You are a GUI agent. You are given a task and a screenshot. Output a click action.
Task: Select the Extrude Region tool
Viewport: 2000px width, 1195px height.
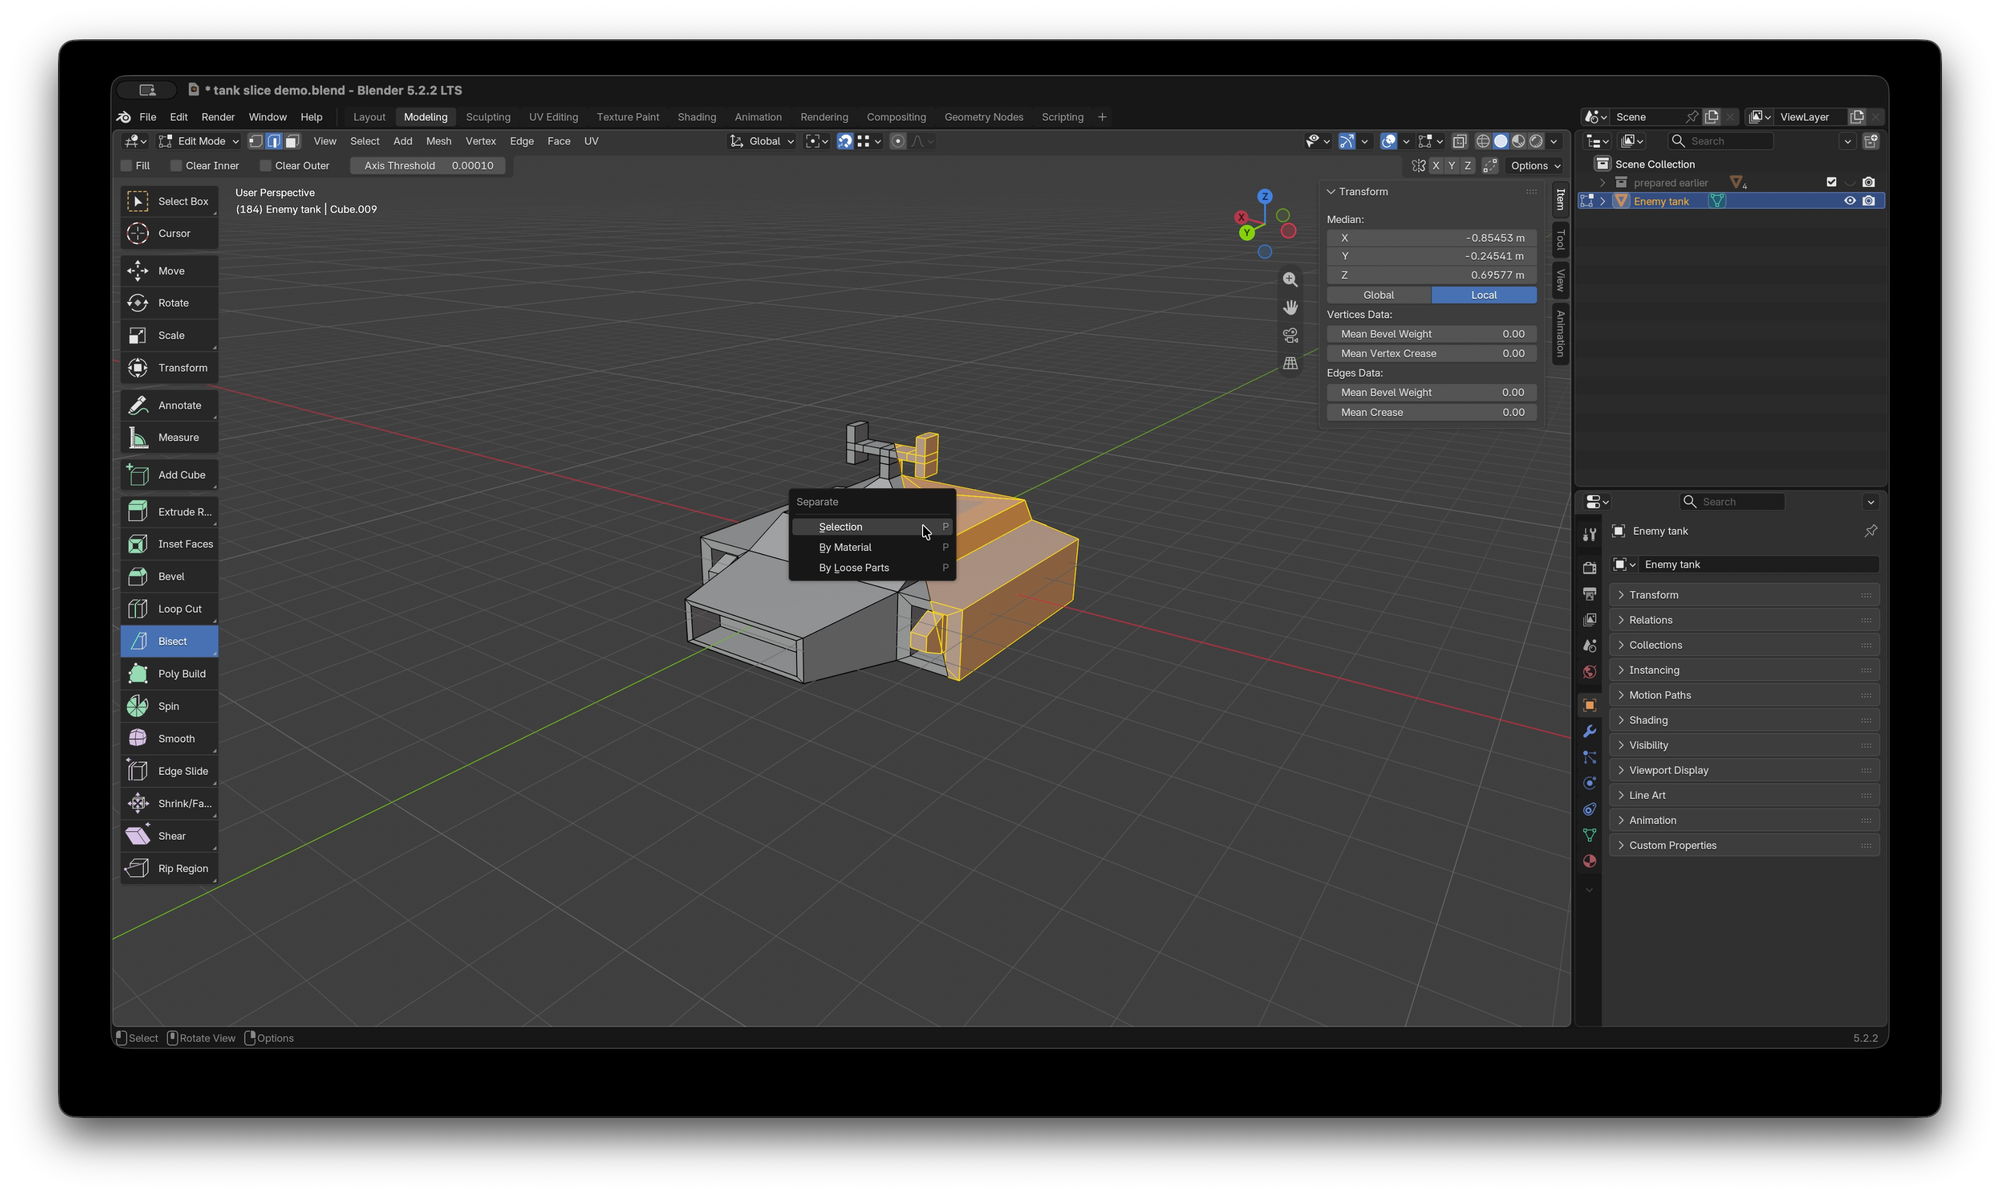pos(169,512)
